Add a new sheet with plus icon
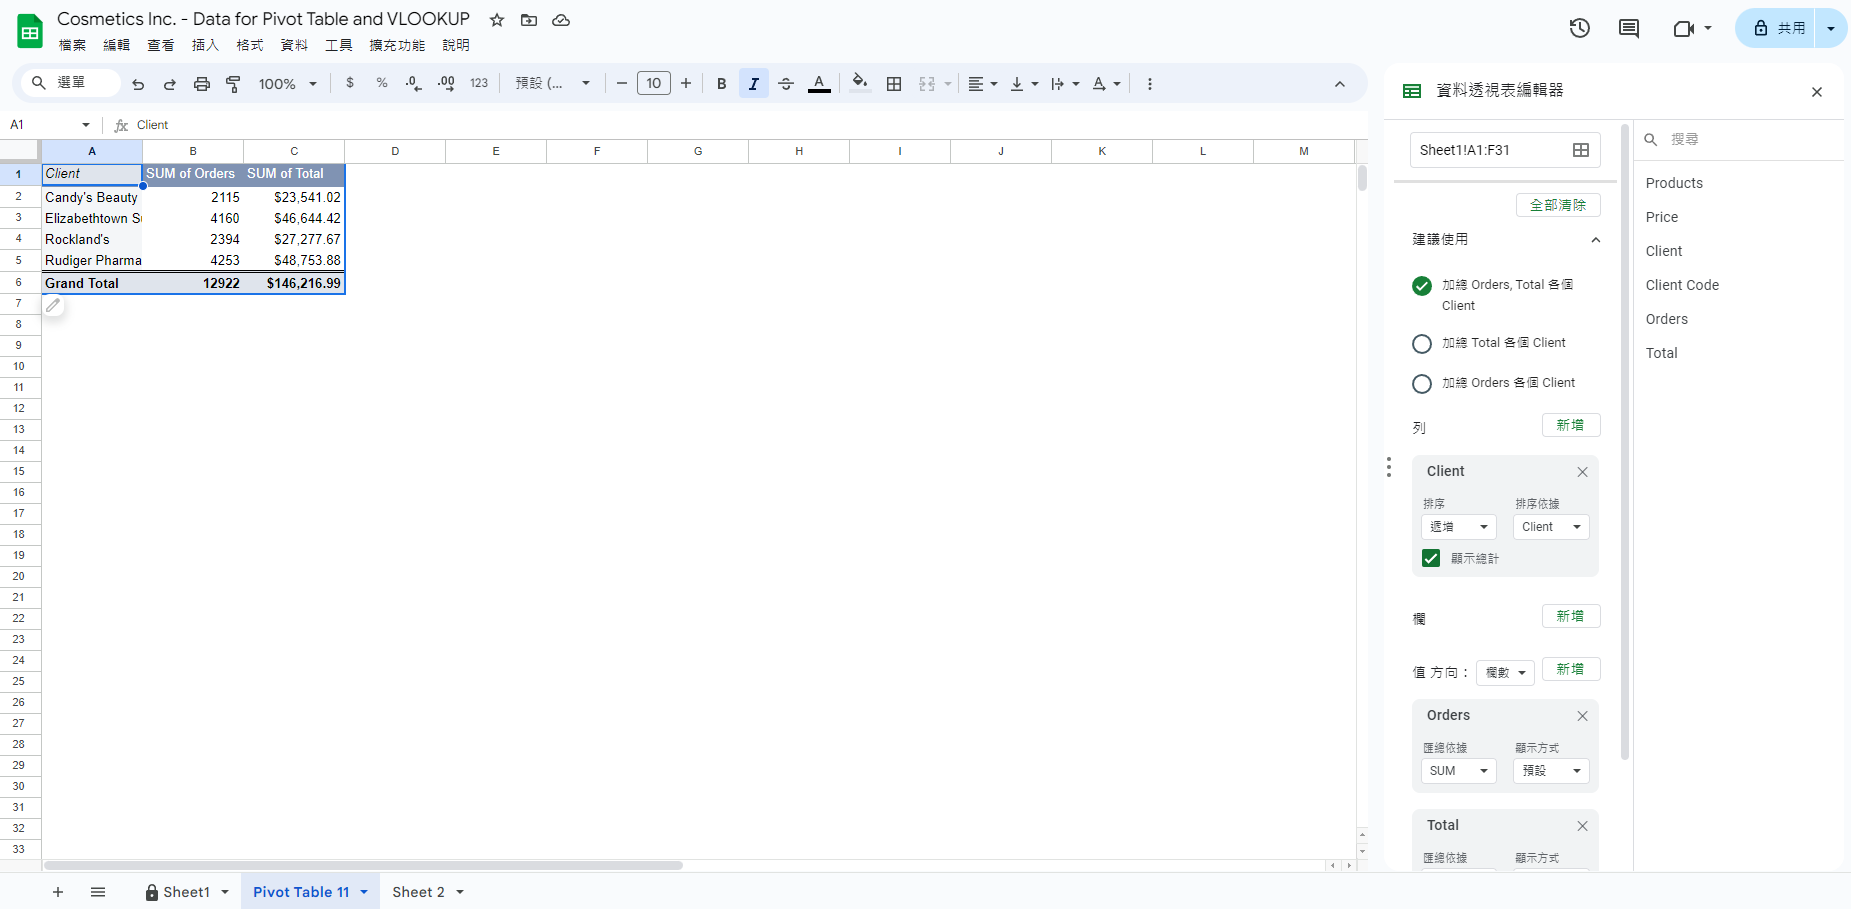The image size is (1851, 909). pyautogui.click(x=58, y=892)
